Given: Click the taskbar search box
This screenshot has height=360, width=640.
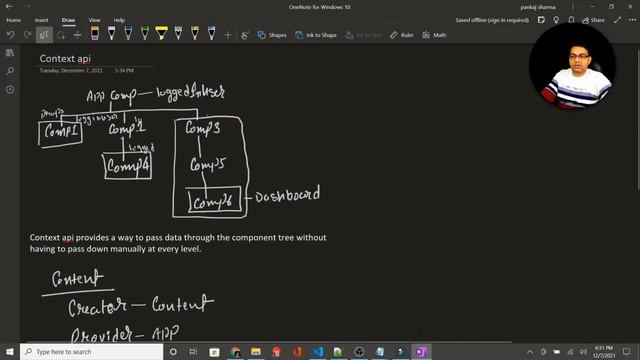Looking at the screenshot, I should [91, 351].
